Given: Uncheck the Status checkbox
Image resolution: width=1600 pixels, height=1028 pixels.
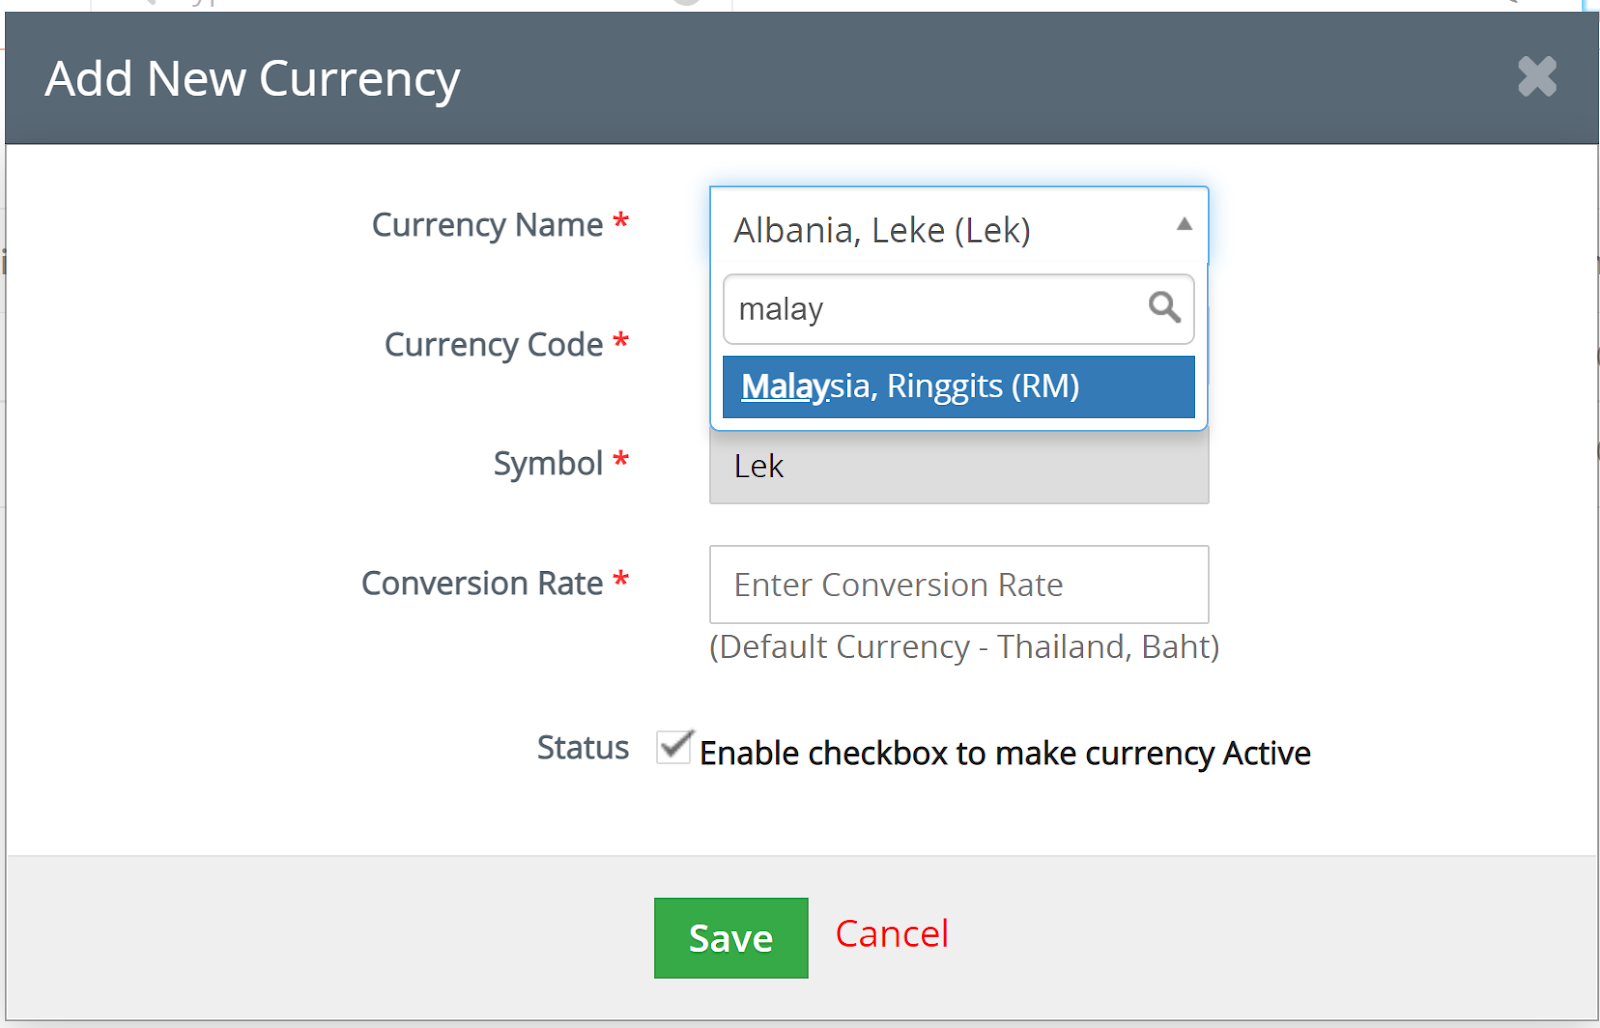Looking at the screenshot, I should (674, 747).
